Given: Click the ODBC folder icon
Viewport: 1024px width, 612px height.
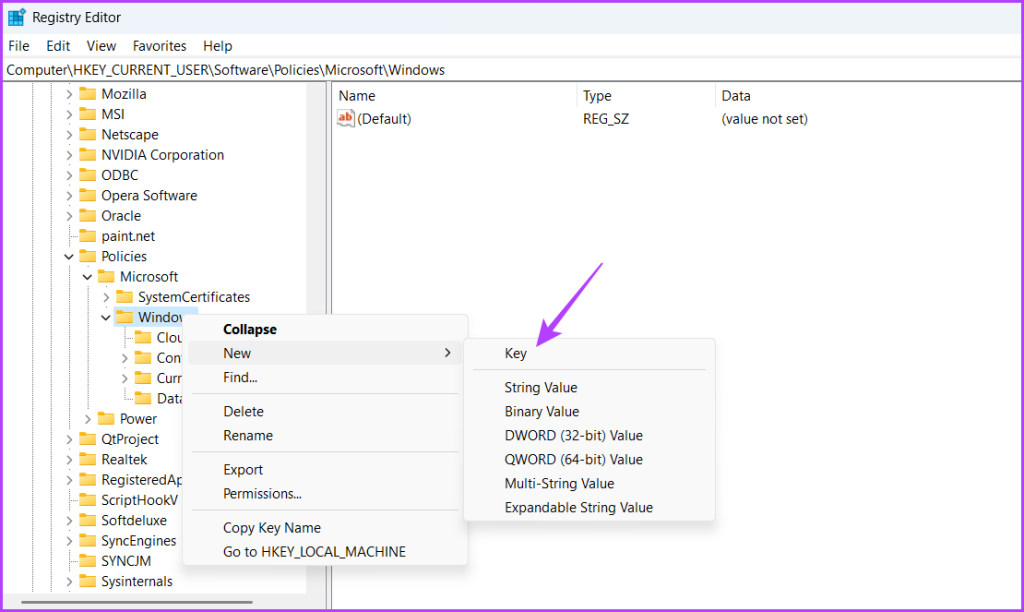Looking at the screenshot, I should 88,174.
